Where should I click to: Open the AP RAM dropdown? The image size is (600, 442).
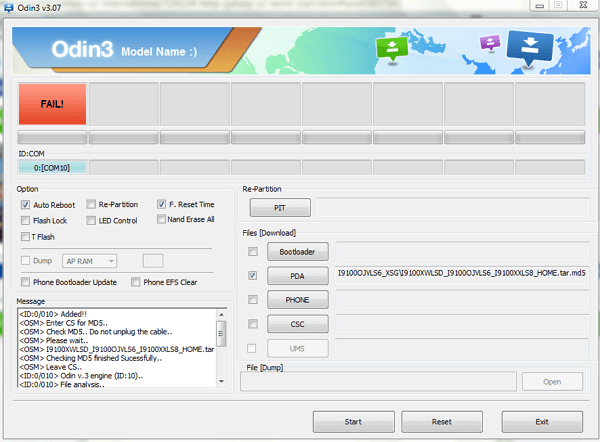point(90,261)
